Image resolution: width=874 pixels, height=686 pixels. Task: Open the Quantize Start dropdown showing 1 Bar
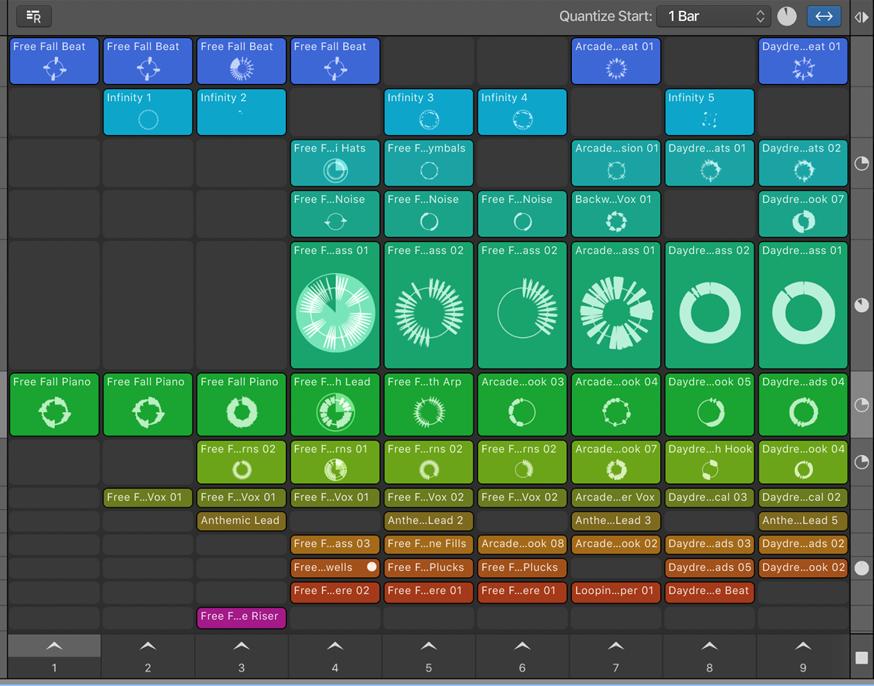click(x=700, y=16)
